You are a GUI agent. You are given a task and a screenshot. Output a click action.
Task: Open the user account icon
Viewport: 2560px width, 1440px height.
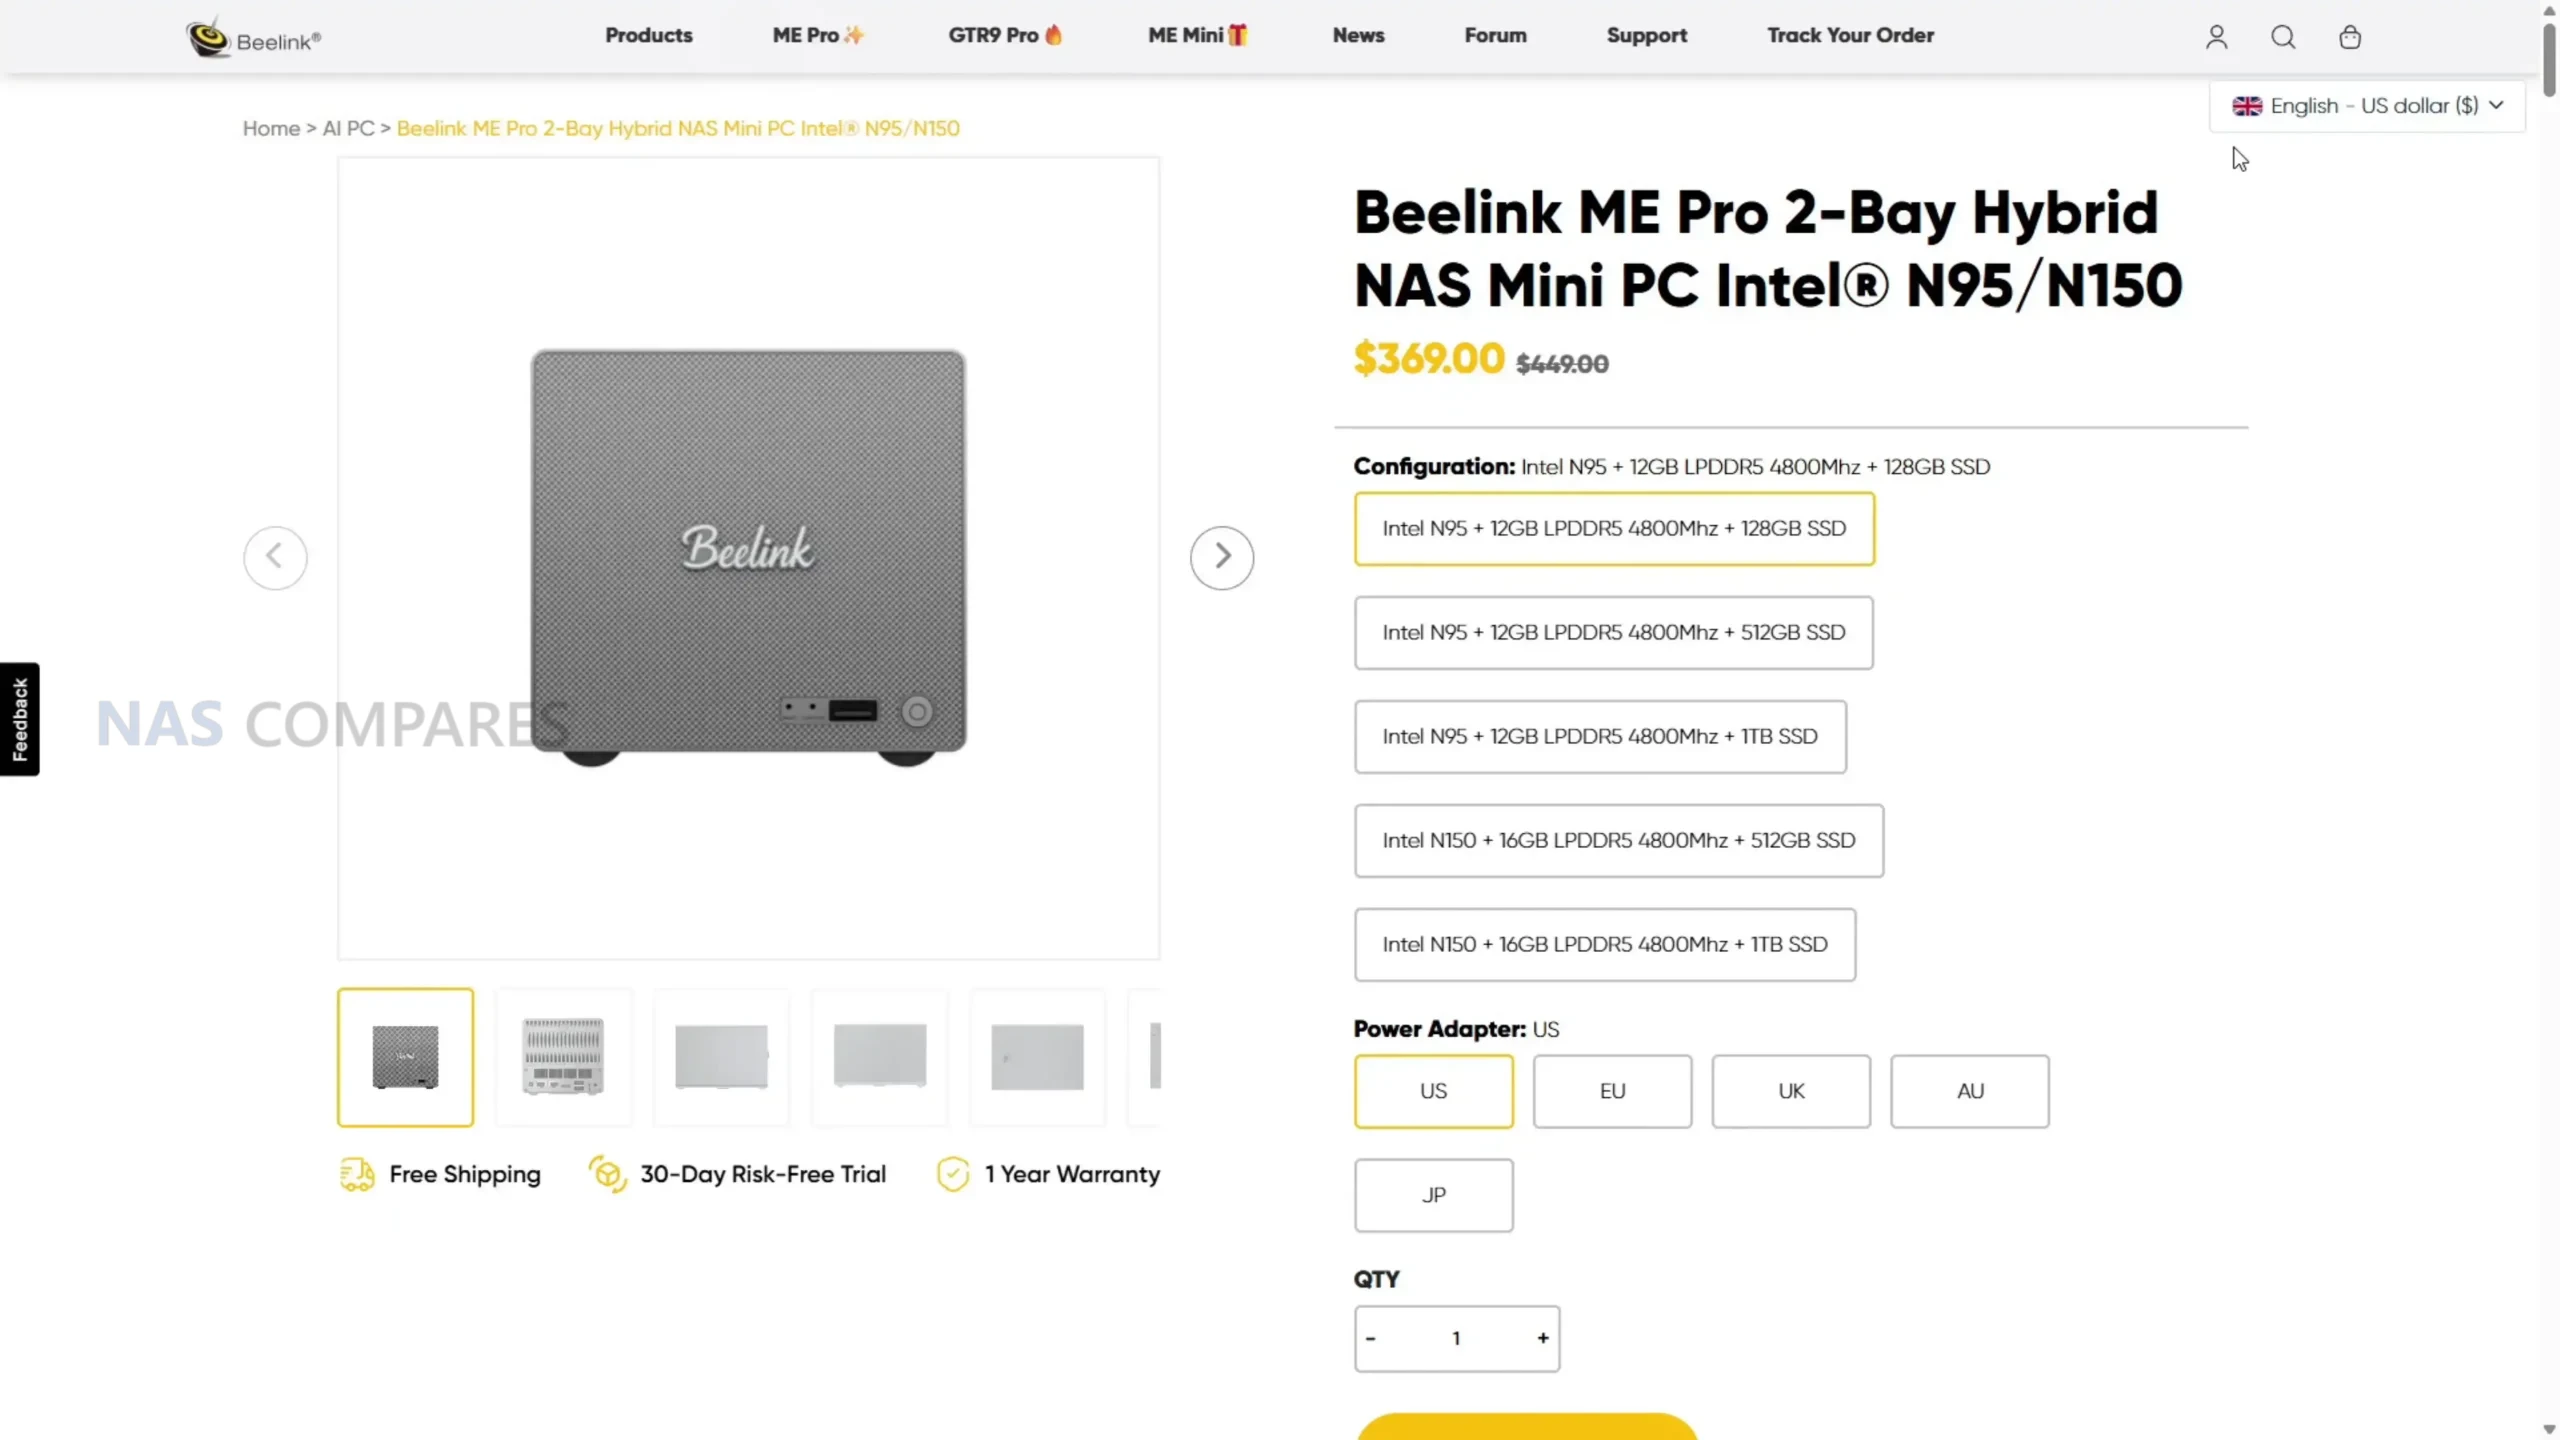pyautogui.click(x=2216, y=37)
